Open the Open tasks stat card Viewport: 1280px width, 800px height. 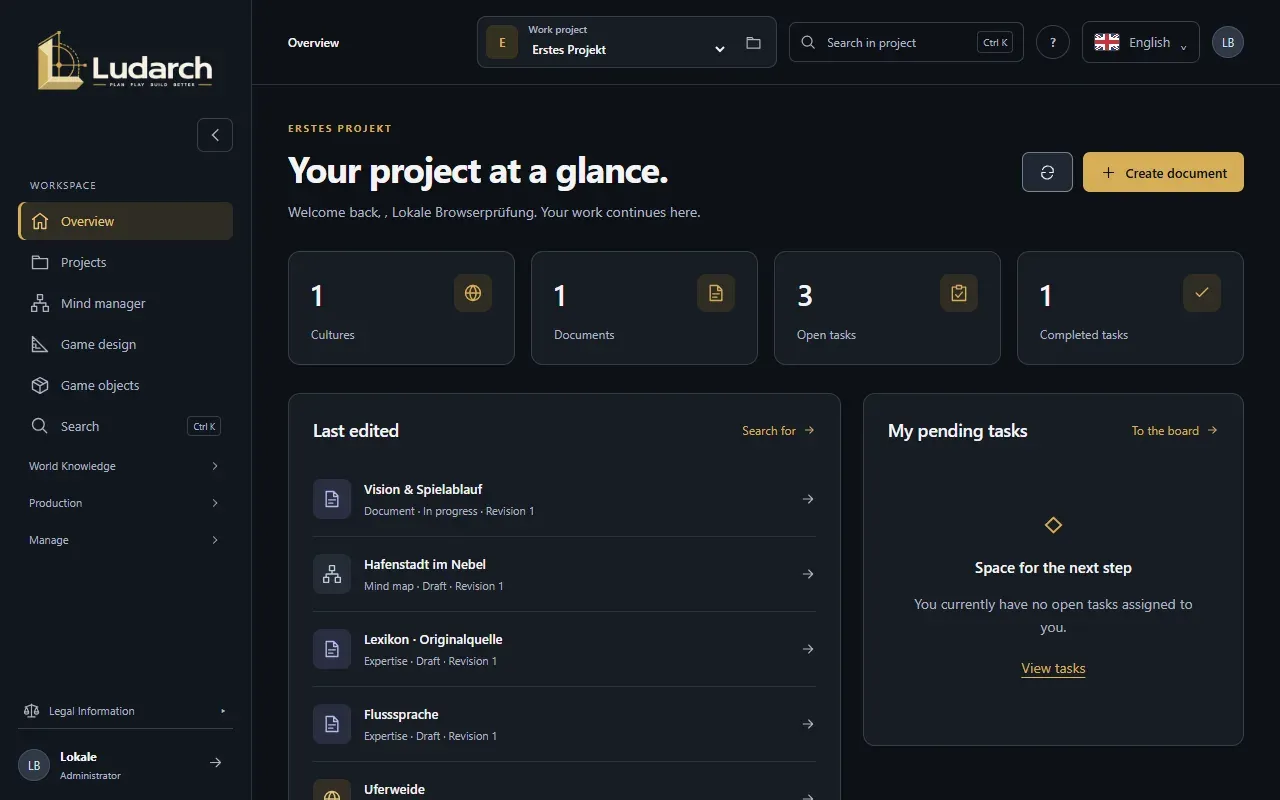click(887, 308)
